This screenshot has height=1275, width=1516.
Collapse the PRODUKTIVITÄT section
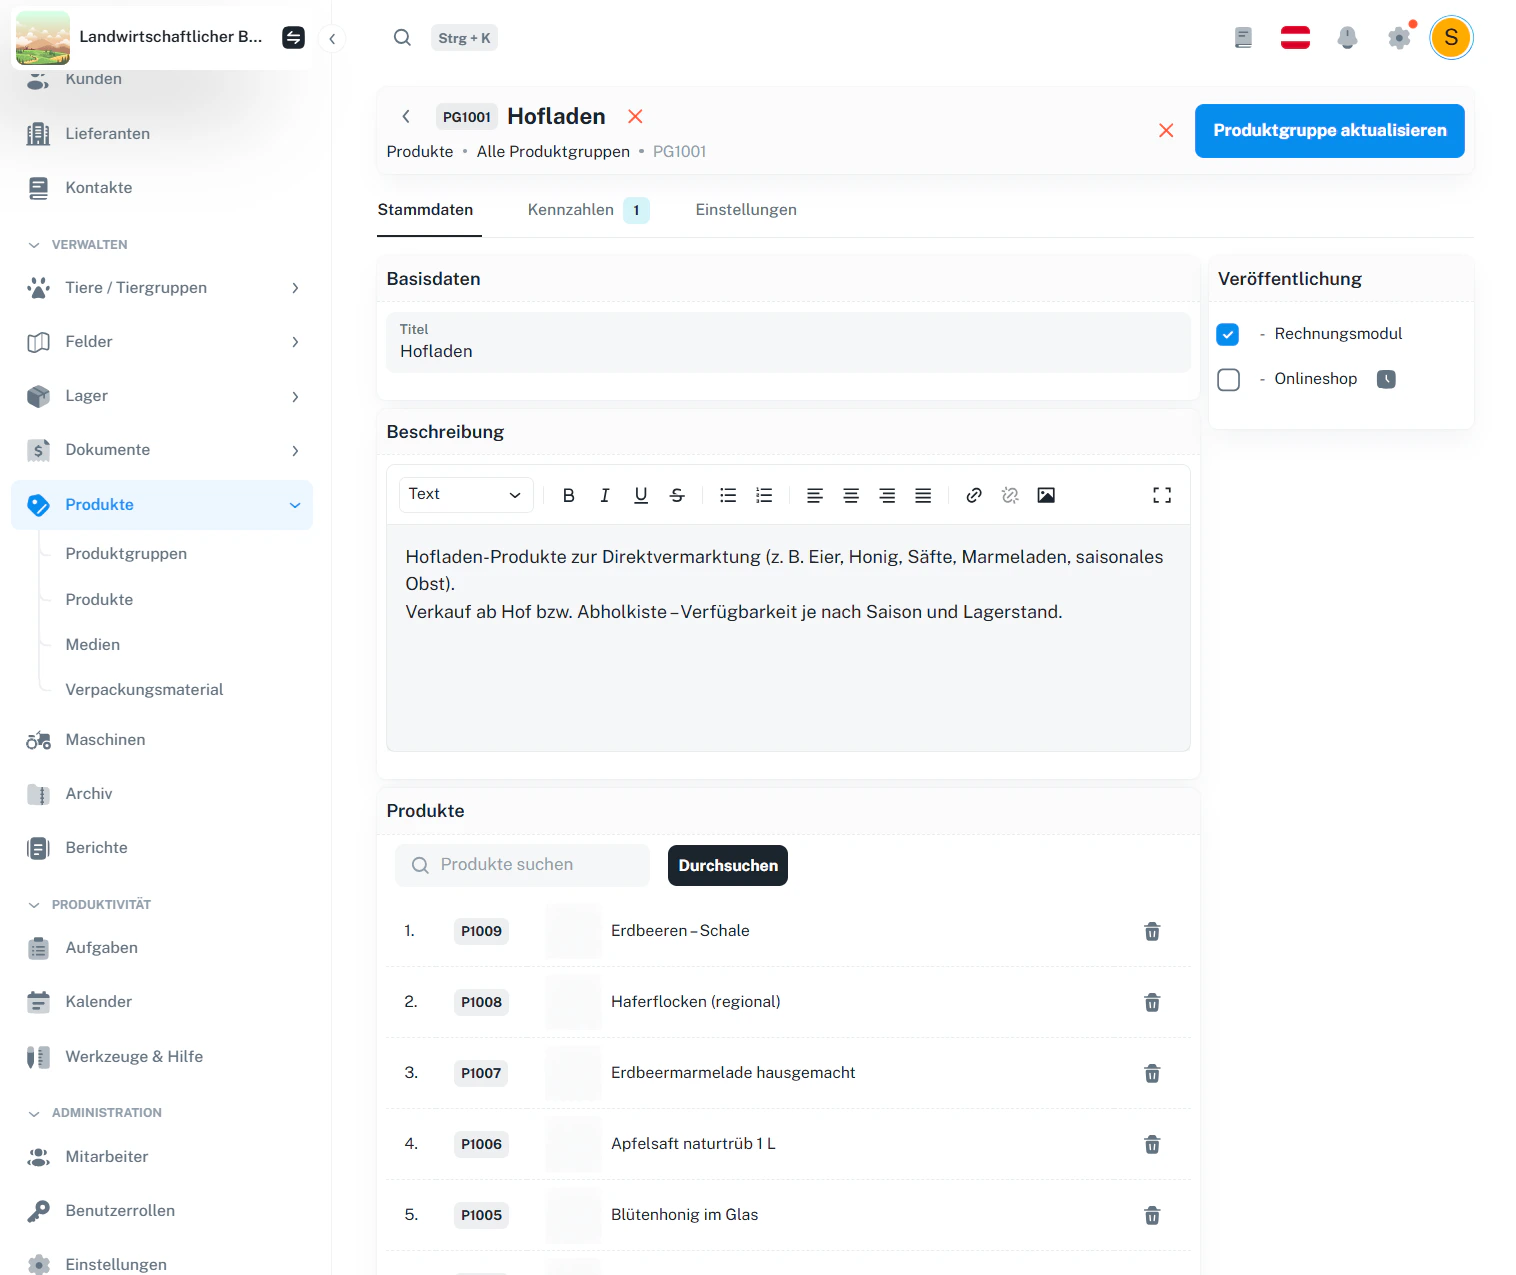pyautogui.click(x=90, y=905)
